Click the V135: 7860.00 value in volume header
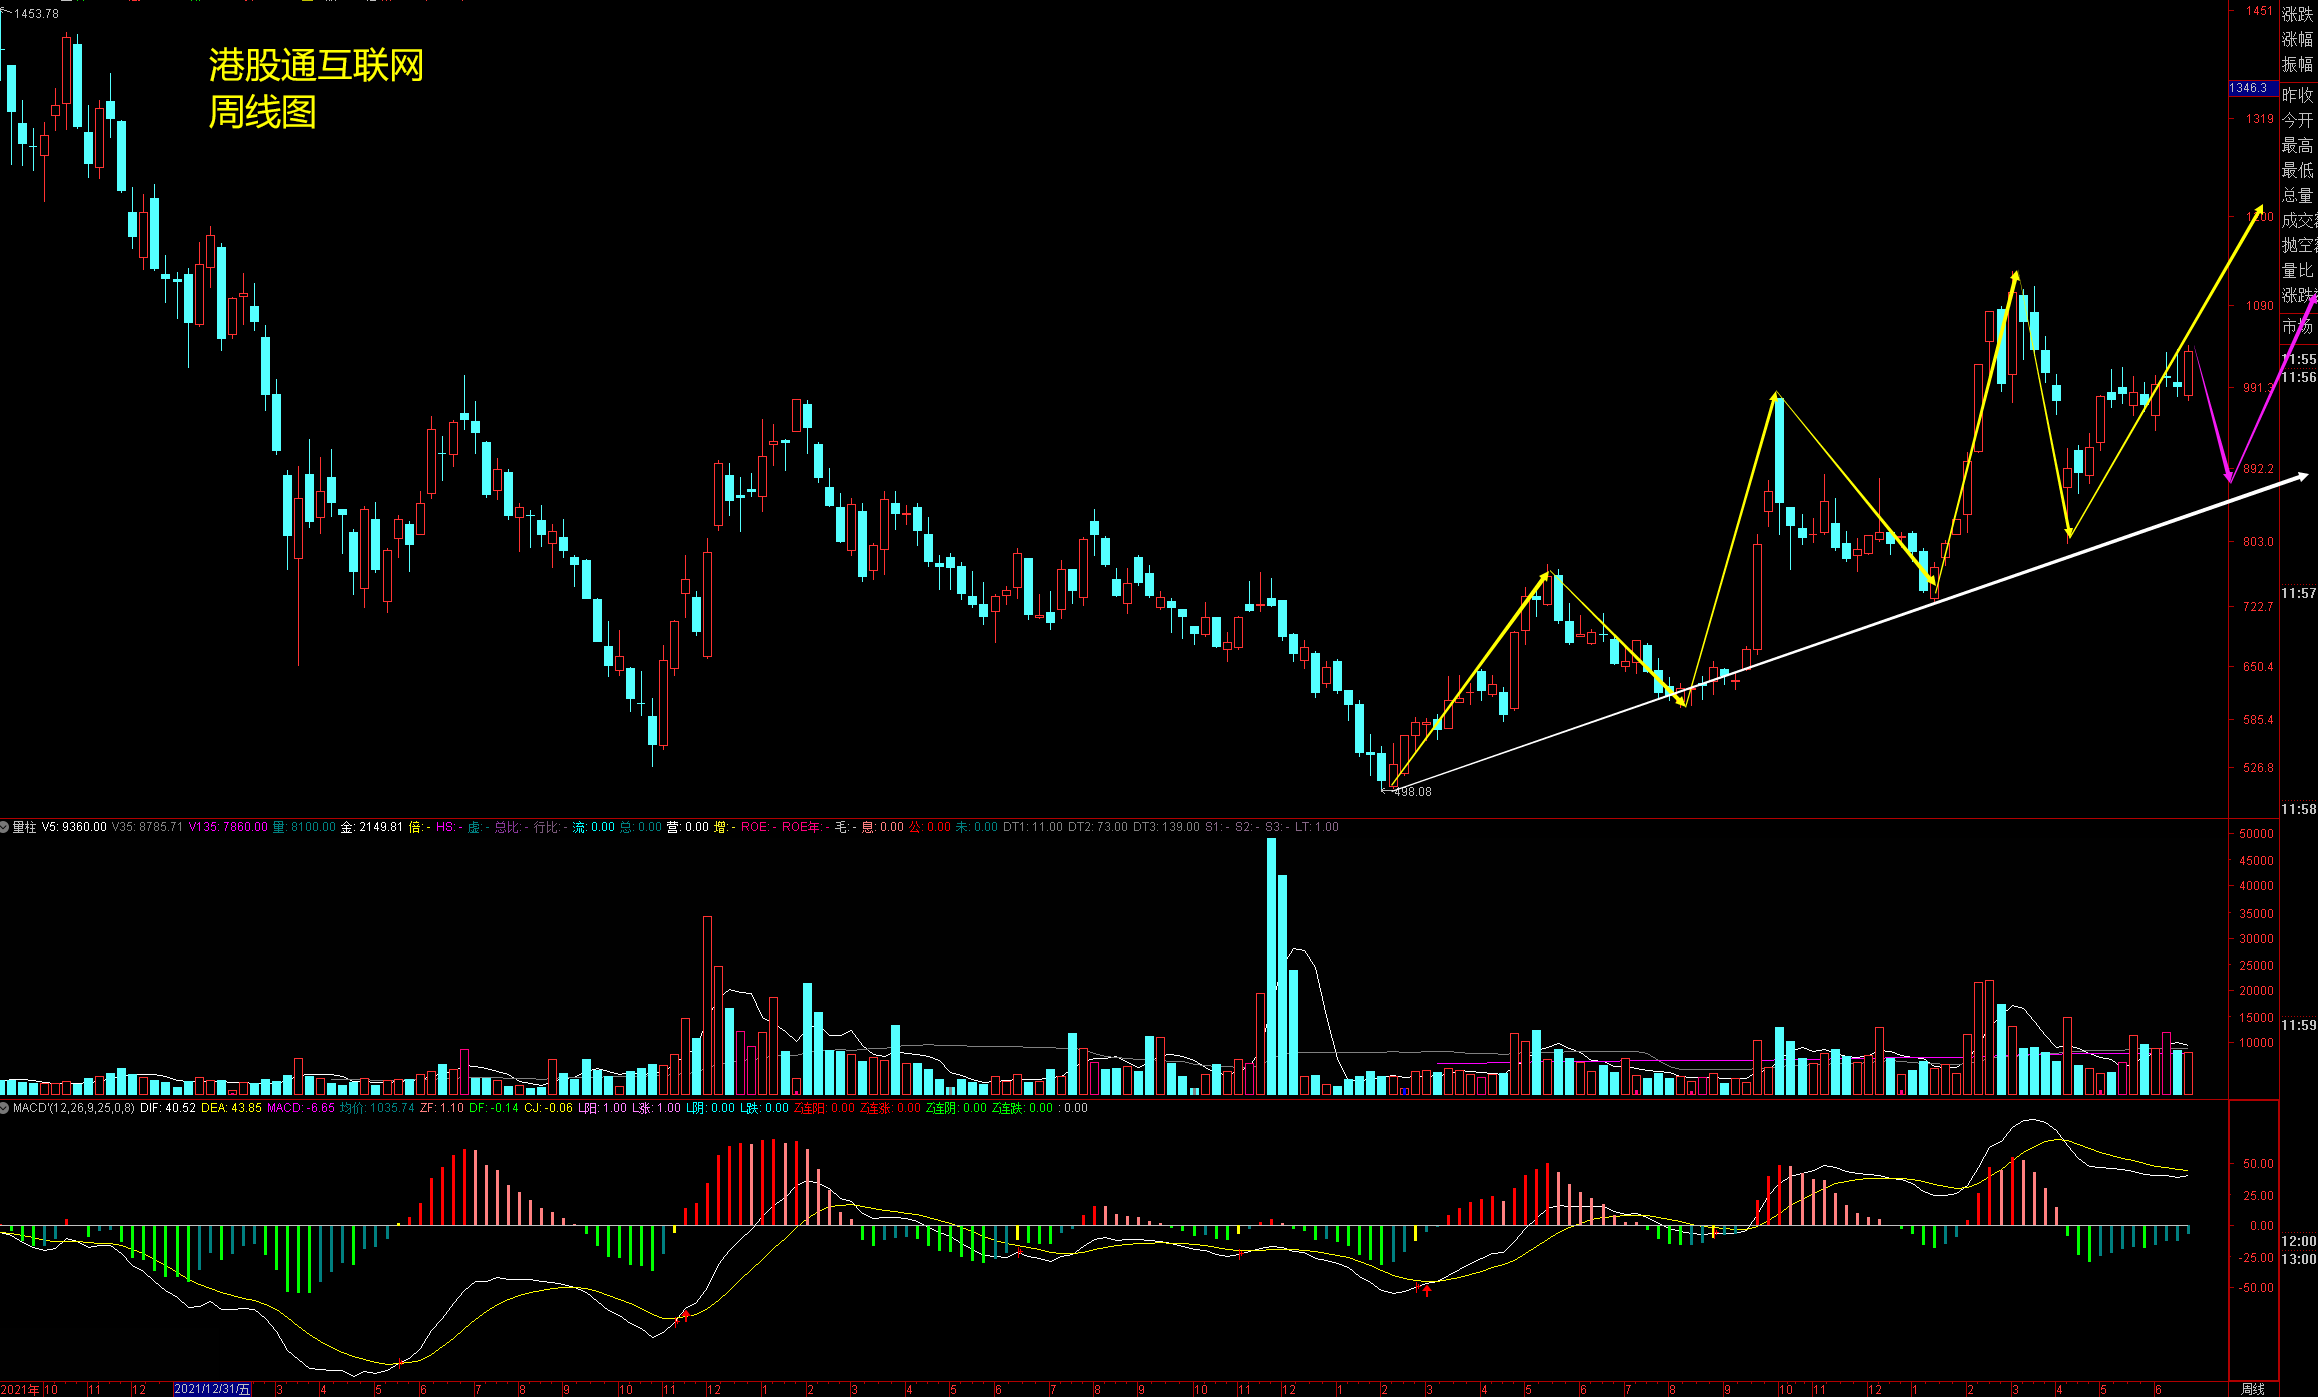Viewport: 2318px width, 1397px height. click(x=228, y=827)
